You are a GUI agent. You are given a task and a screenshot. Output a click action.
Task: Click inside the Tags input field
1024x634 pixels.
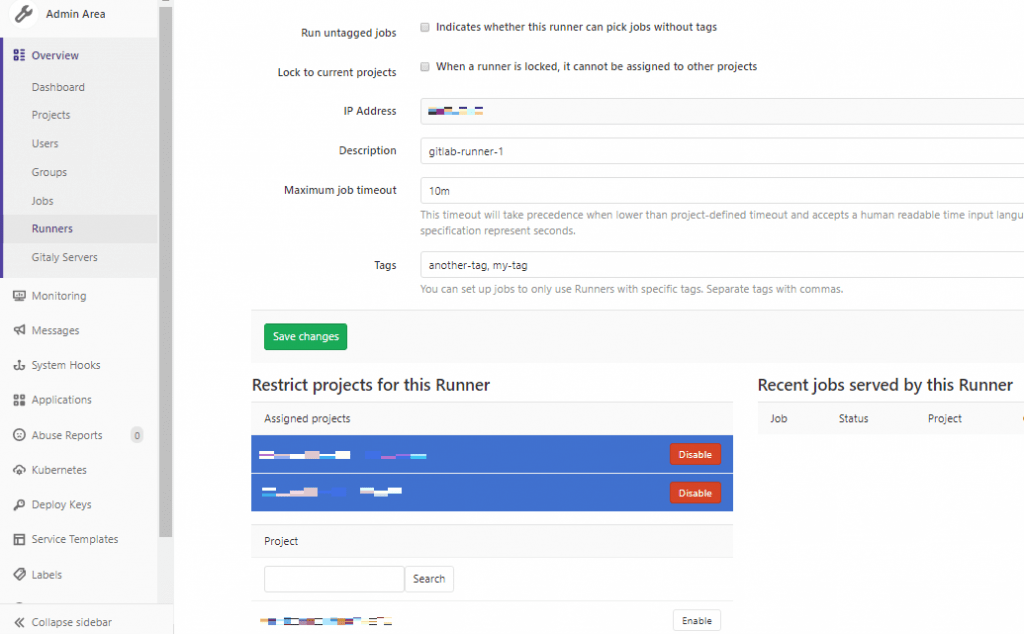pos(600,265)
